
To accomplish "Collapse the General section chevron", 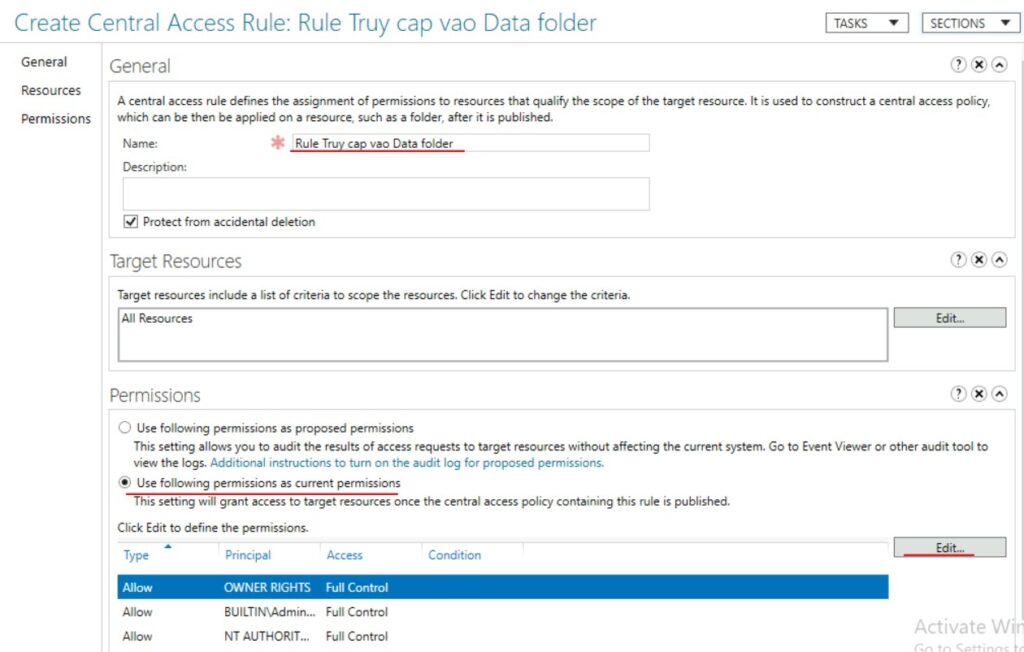I will click(998, 64).
